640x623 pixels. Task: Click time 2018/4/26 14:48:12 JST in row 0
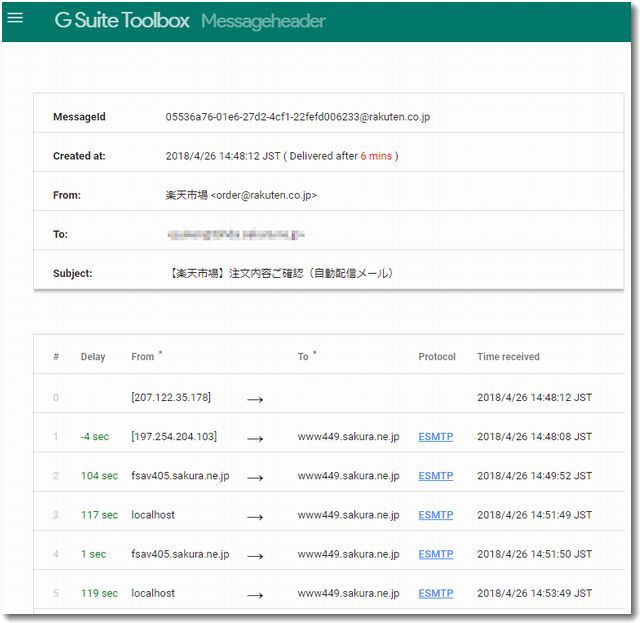[x=534, y=397]
